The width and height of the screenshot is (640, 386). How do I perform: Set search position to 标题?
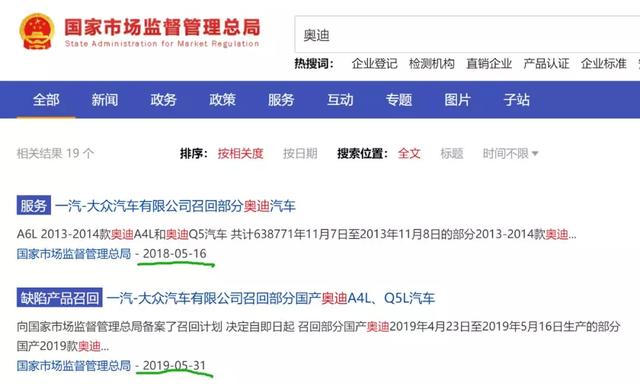452,153
